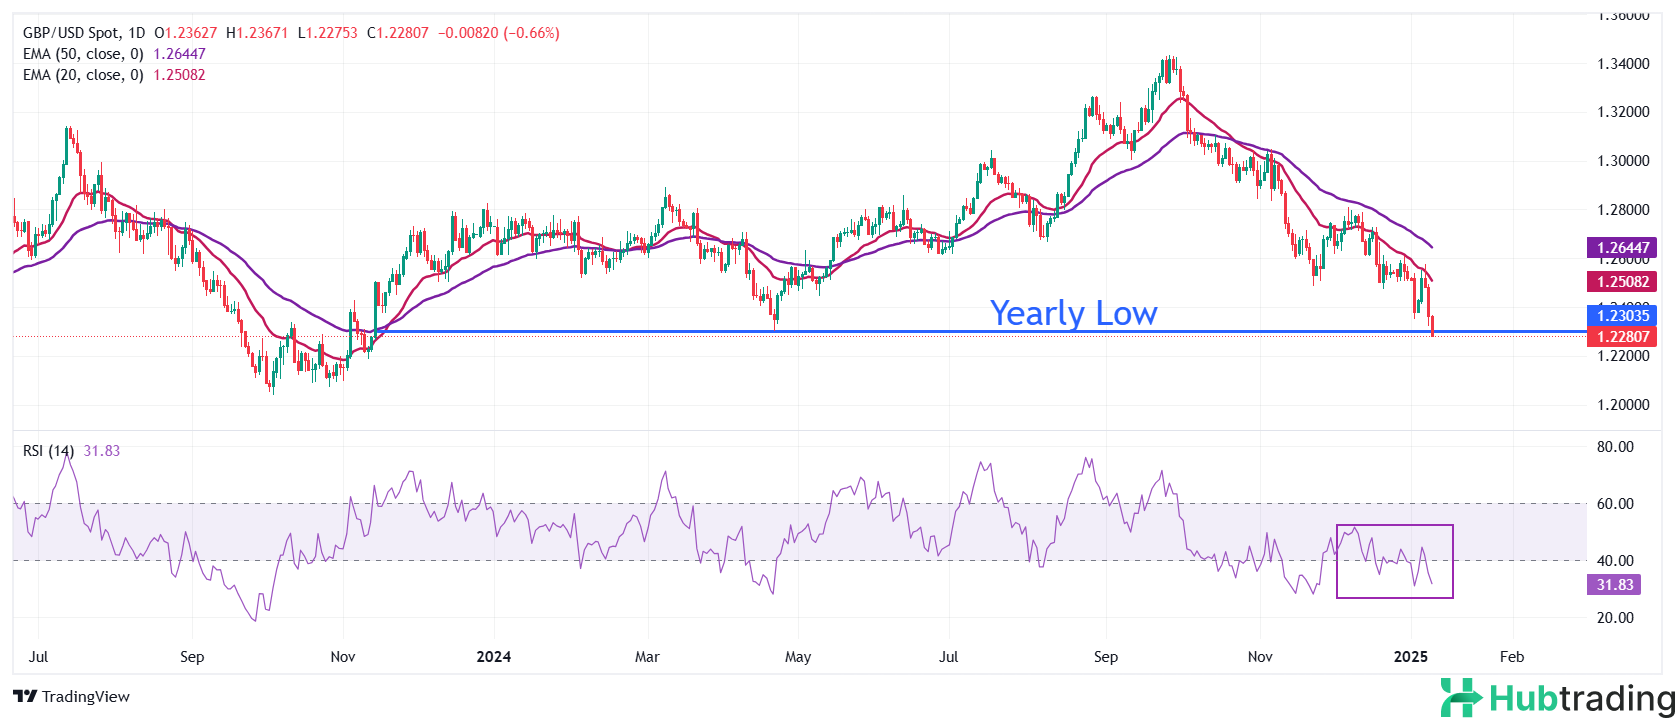Select the EMA 50 indicator legend
The image size is (1675, 718).
click(83, 54)
